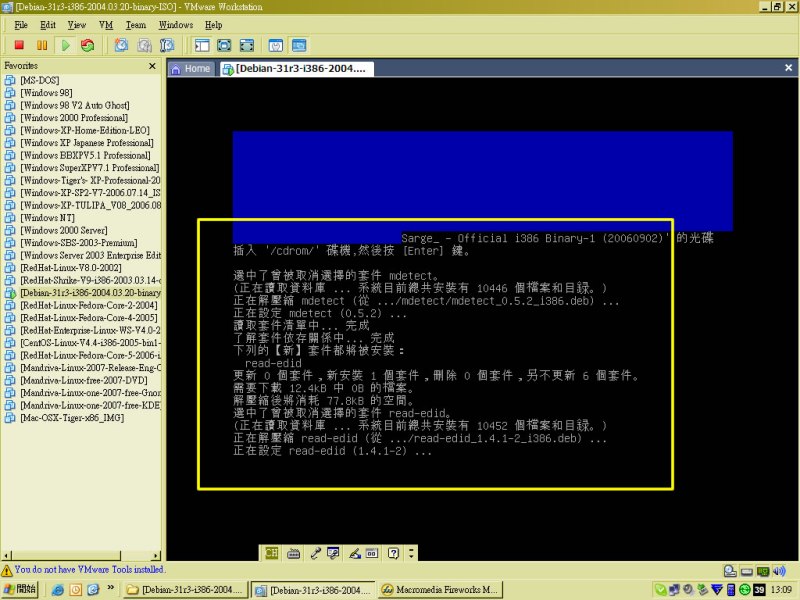Close the Debian VM tab with the X

point(788,67)
